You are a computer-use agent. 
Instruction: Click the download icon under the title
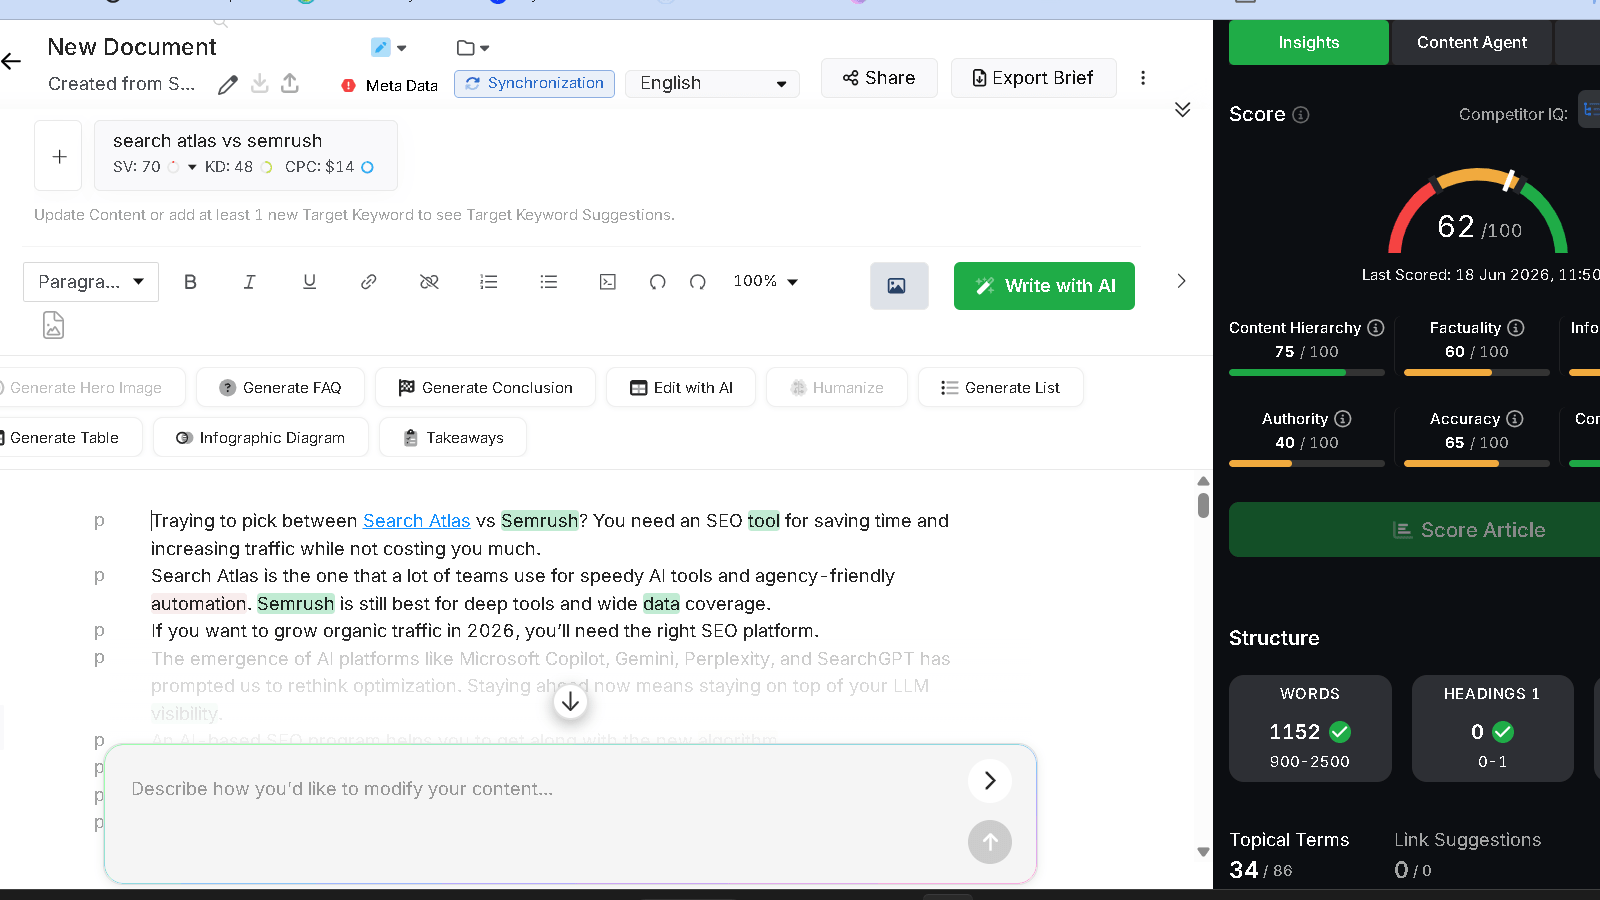[259, 83]
